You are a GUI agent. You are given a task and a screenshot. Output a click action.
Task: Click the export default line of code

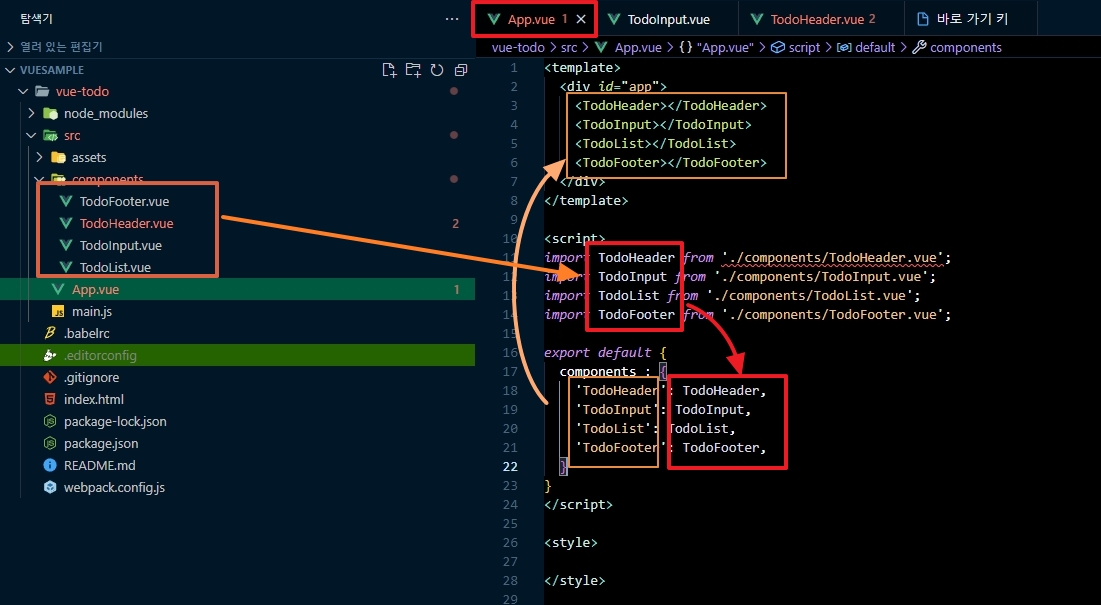(x=605, y=352)
